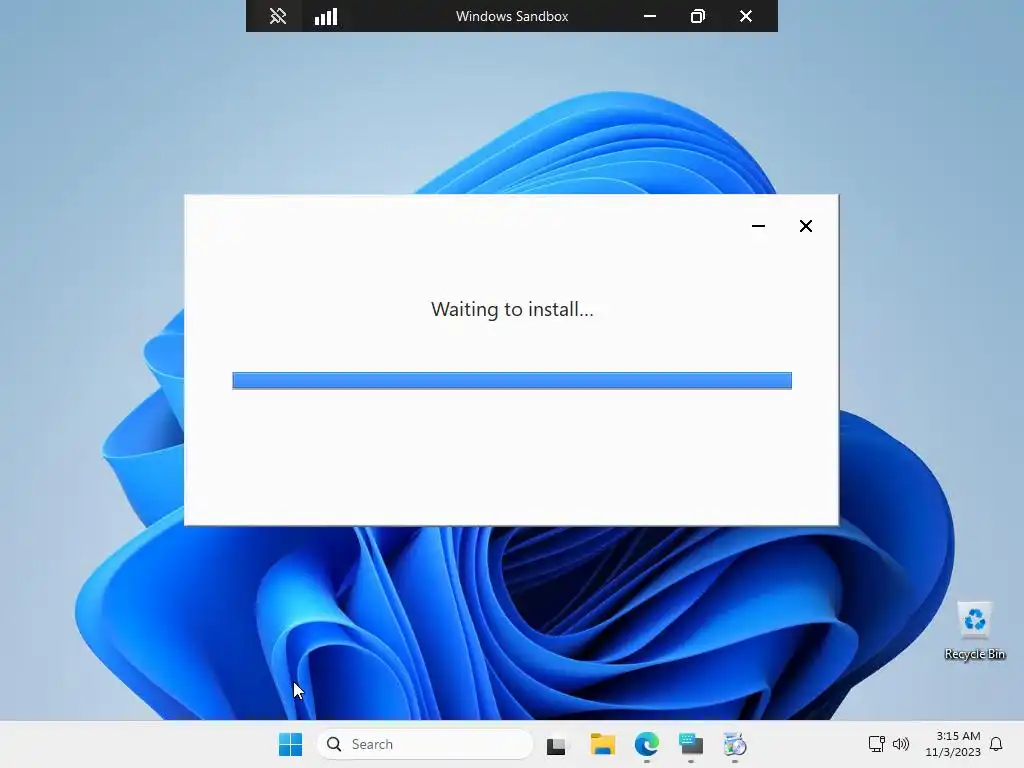Select the Recycle Bin desktop icon
This screenshot has width=1024, height=768.
pyautogui.click(x=974, y=631)
